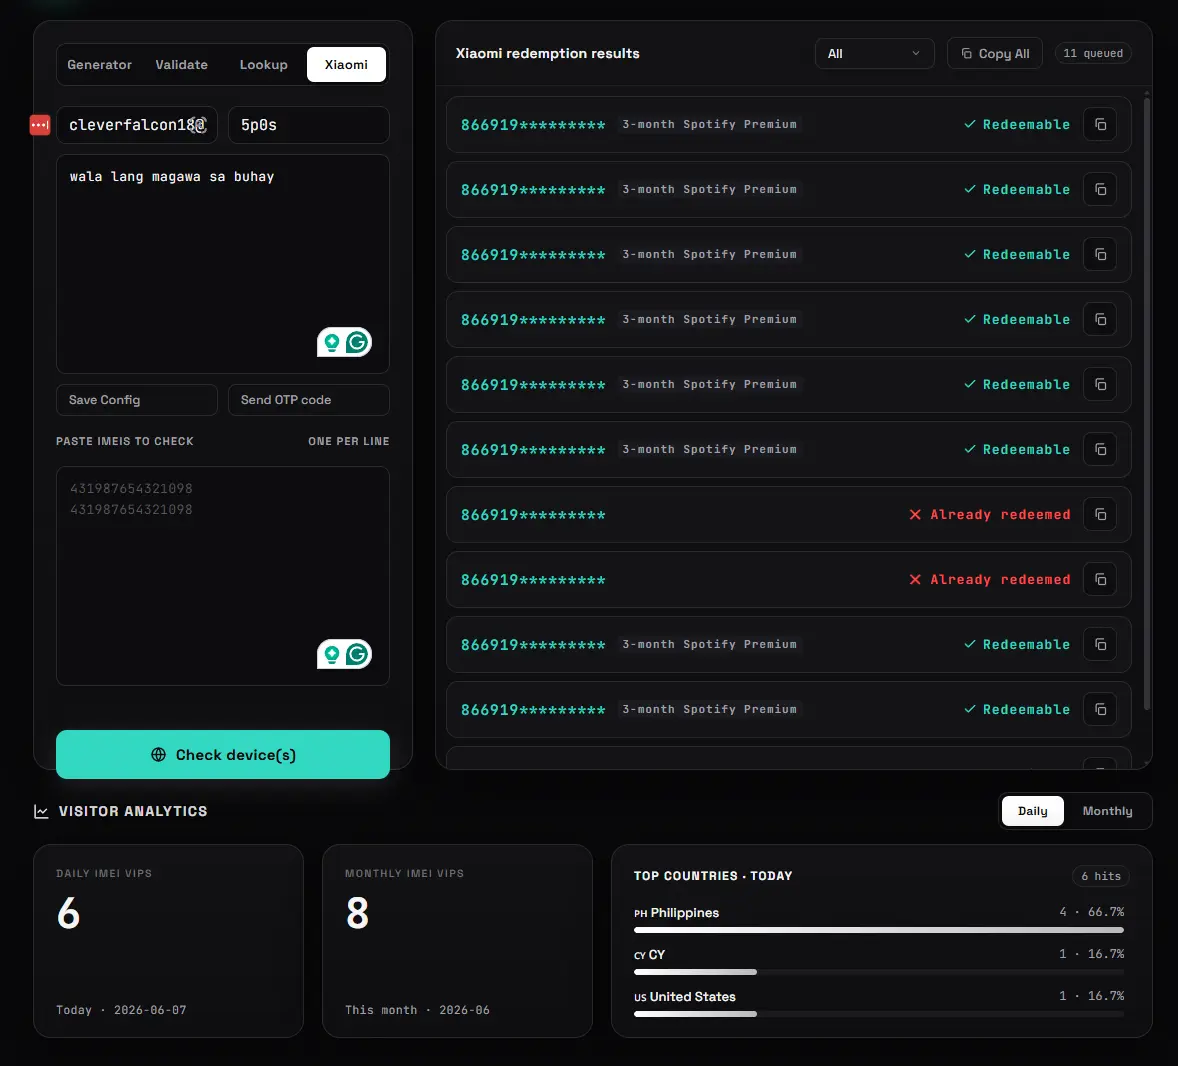Click the green lightbulb icon in IMEI textarea
Viewport: 1178px width, 1066px height.
click(x=331, y=655)
